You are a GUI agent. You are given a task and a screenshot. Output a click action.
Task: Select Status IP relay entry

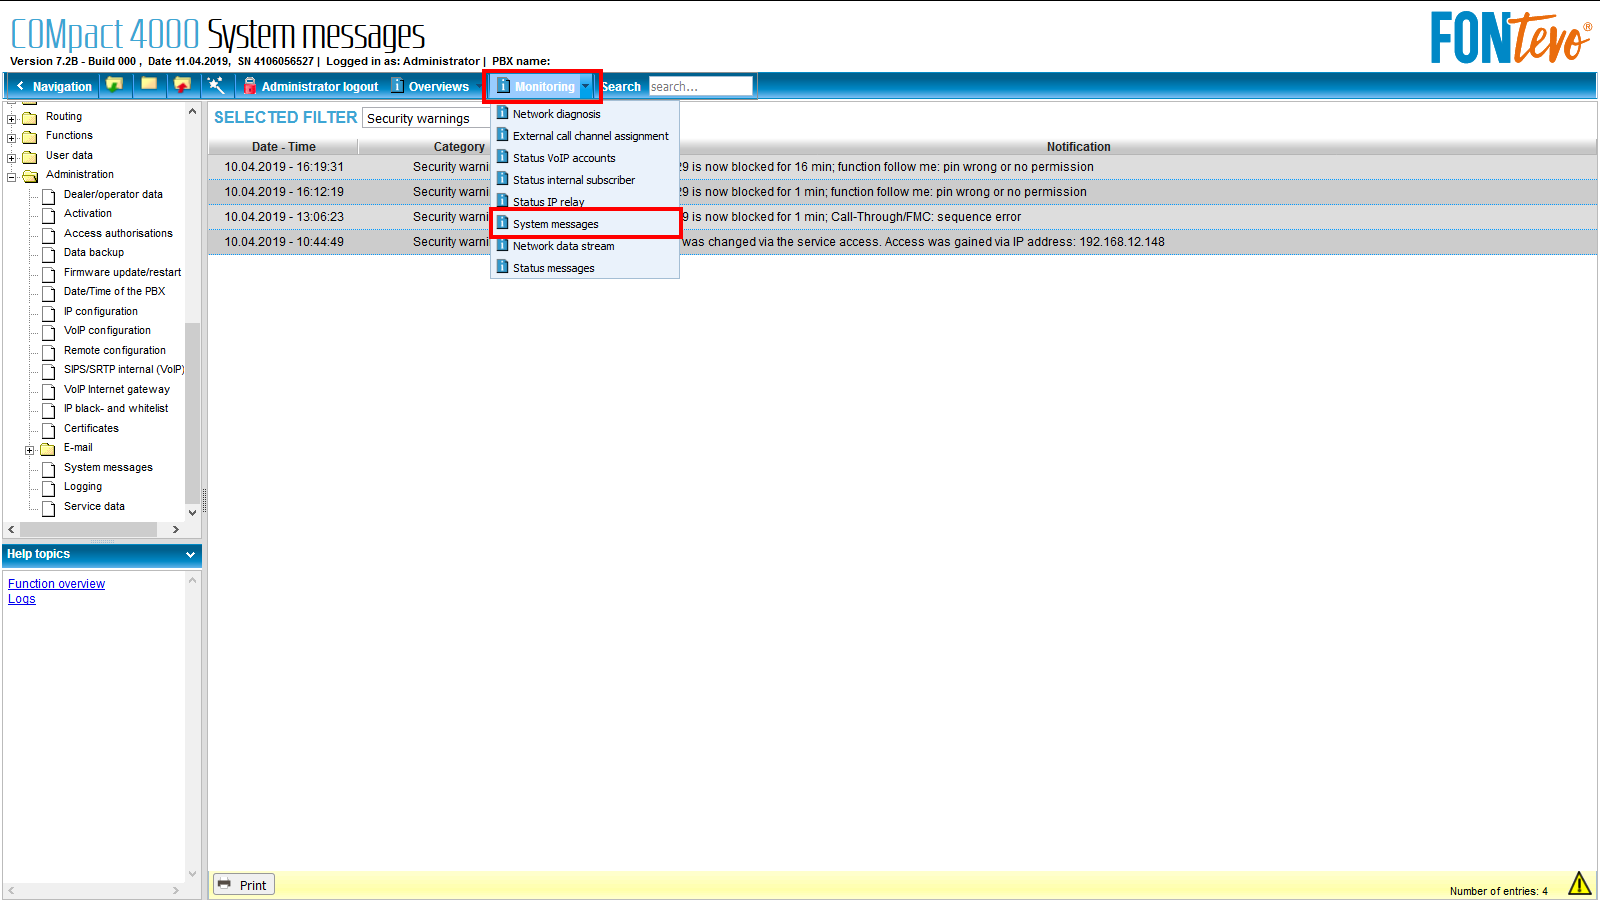[585, 201]
